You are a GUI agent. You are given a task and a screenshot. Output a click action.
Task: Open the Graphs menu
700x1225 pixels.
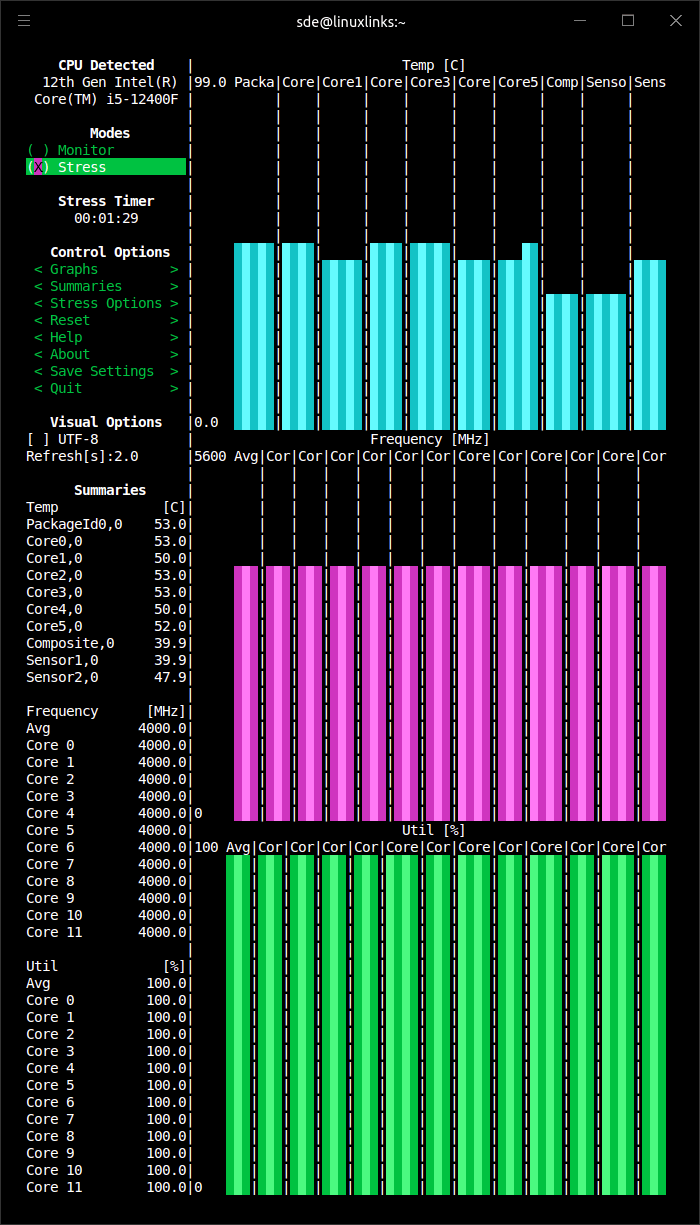click(106, 269)
